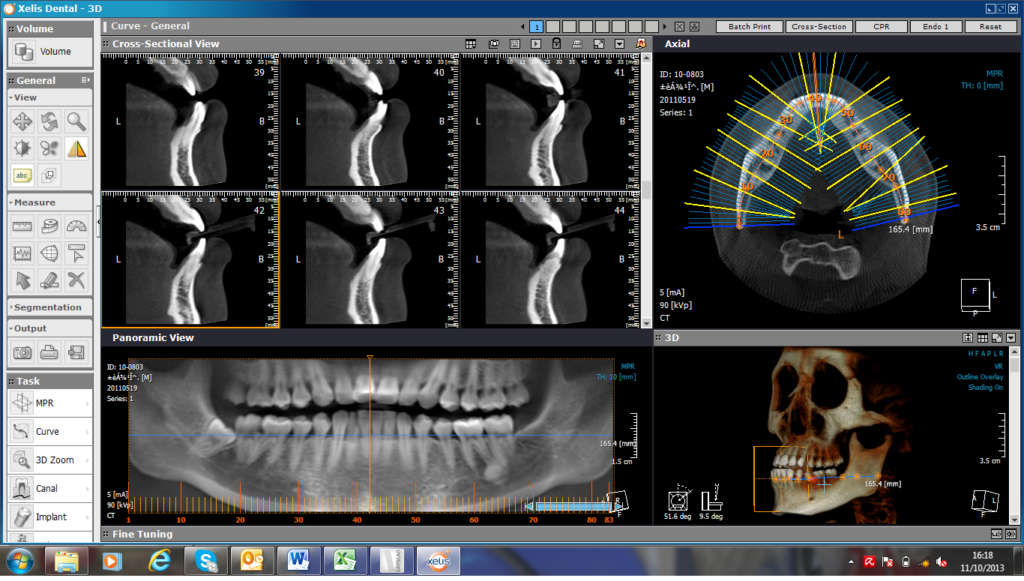Choose the ruler length measure tool
This screenshot has height=581, width=1024.
click(22, 227)
